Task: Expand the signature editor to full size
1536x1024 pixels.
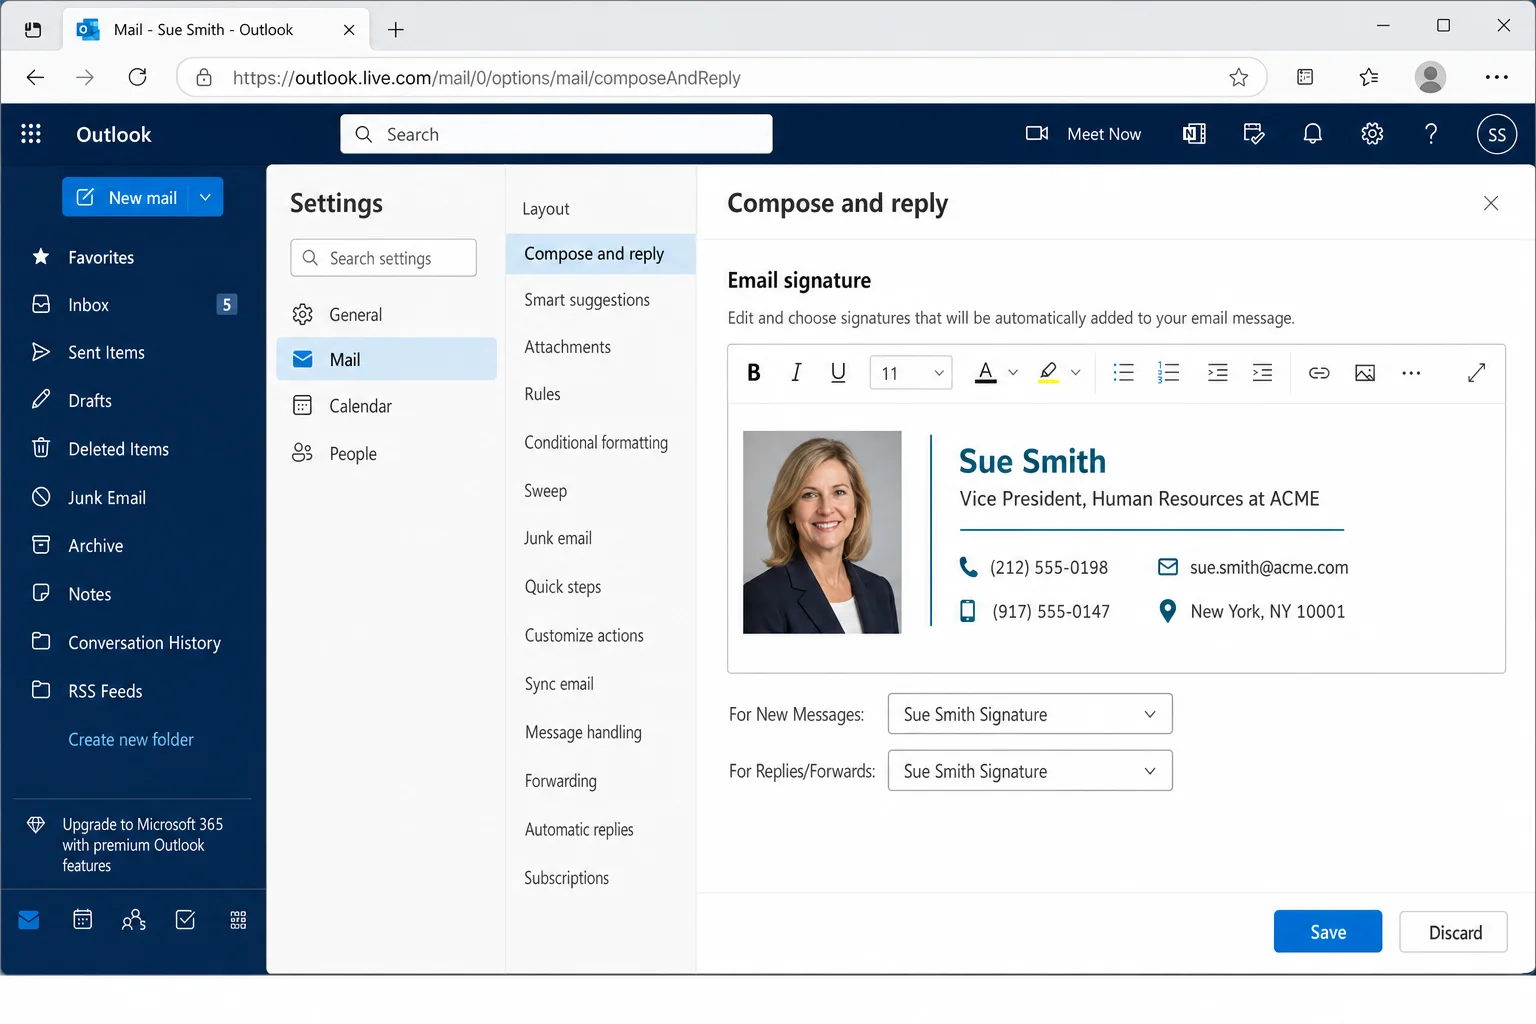Action: [x=1476, y=373]
